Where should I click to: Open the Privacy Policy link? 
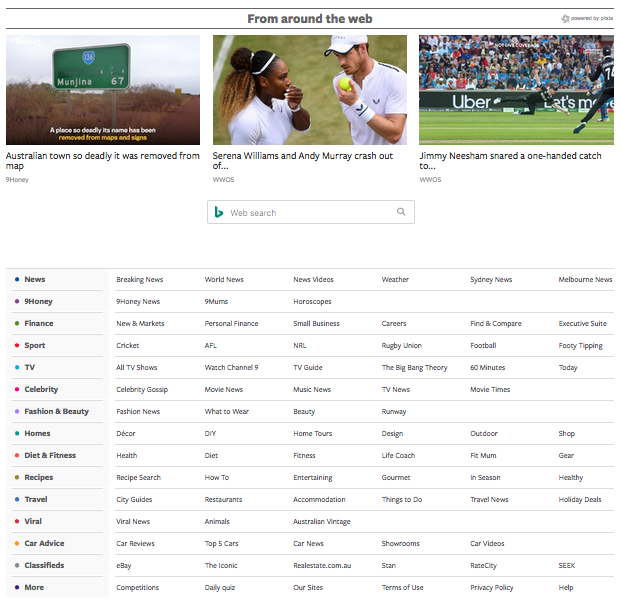point(492,588)
